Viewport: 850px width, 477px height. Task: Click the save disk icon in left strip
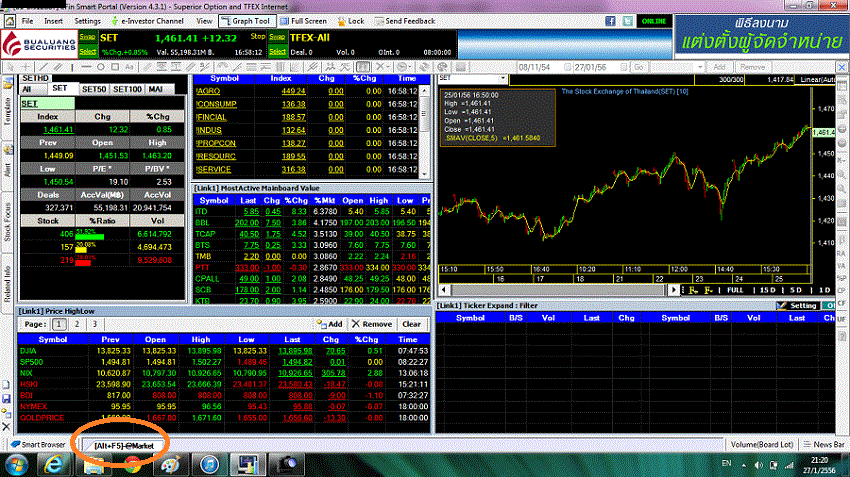(7, 399)
